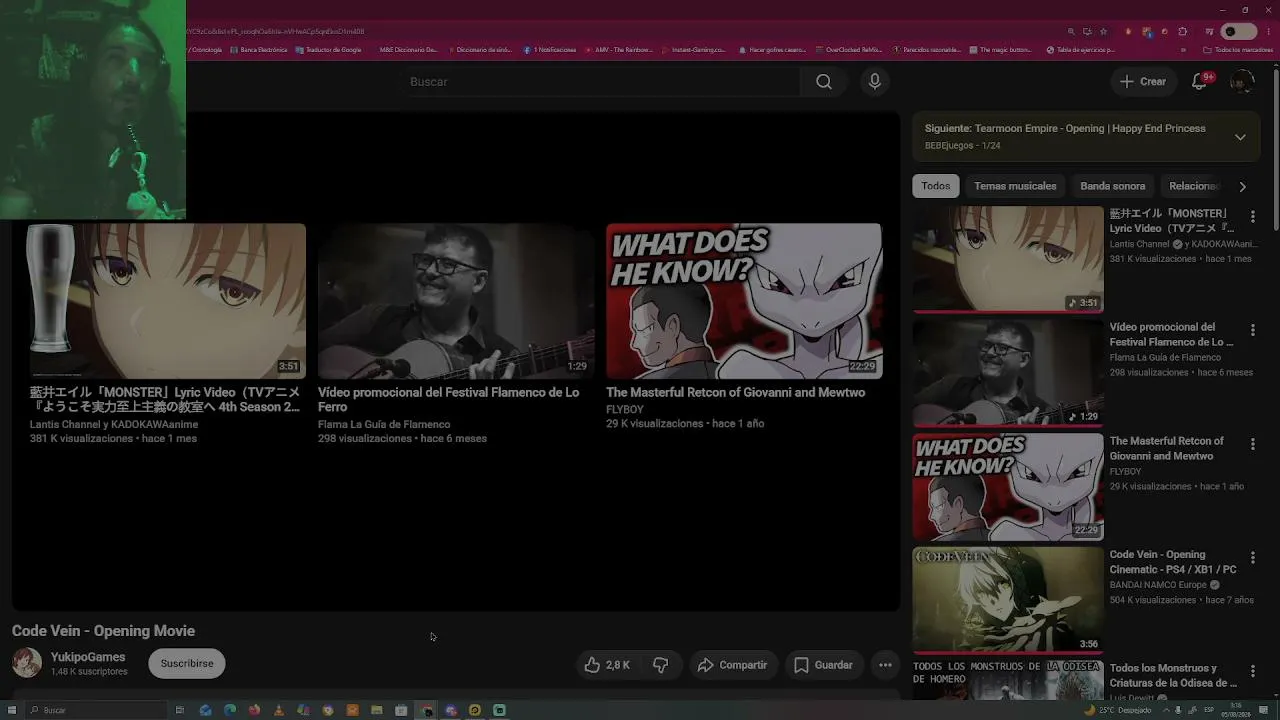Open the What Does He Know end-screen thumbnail
The width and height of the screenshot is (1280, 720).
[x=744, y=301]
